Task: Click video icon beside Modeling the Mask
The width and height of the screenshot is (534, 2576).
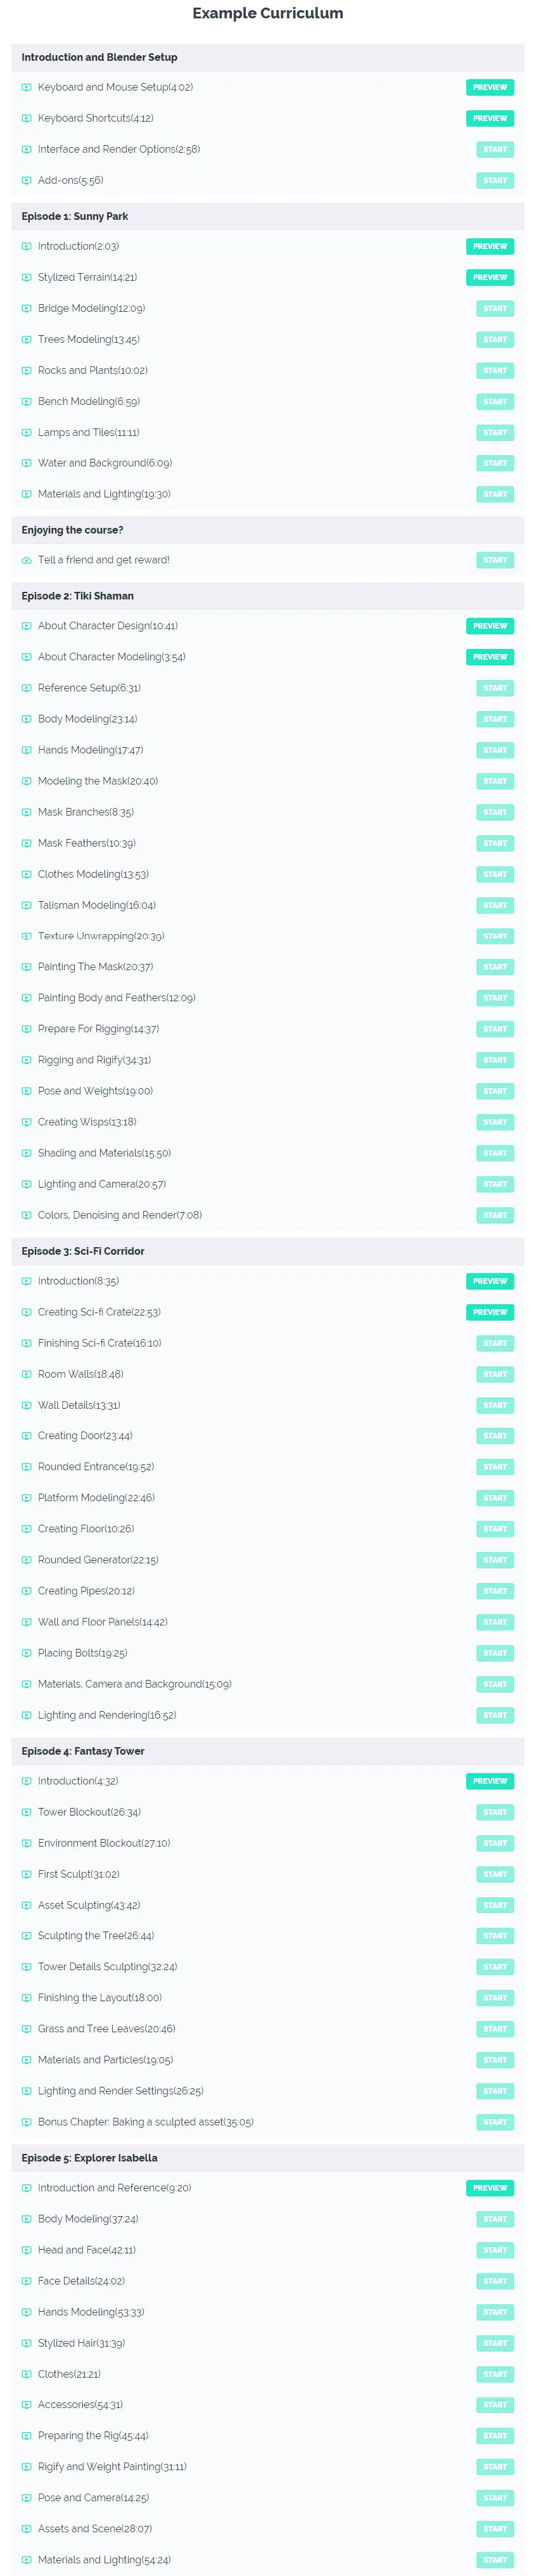Action: pyautogui.click(x=27, y=781)
